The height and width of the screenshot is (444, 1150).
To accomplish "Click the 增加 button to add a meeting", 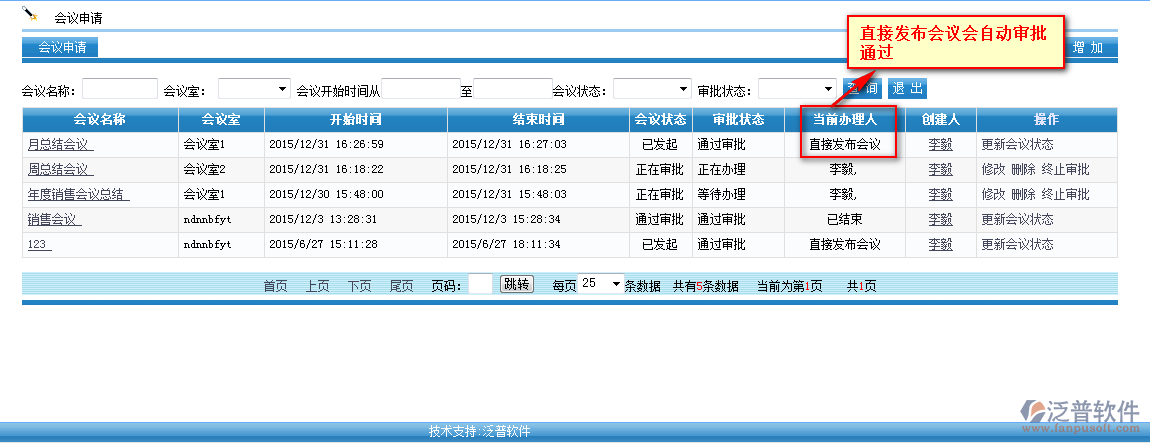I will coord(1087,47).
